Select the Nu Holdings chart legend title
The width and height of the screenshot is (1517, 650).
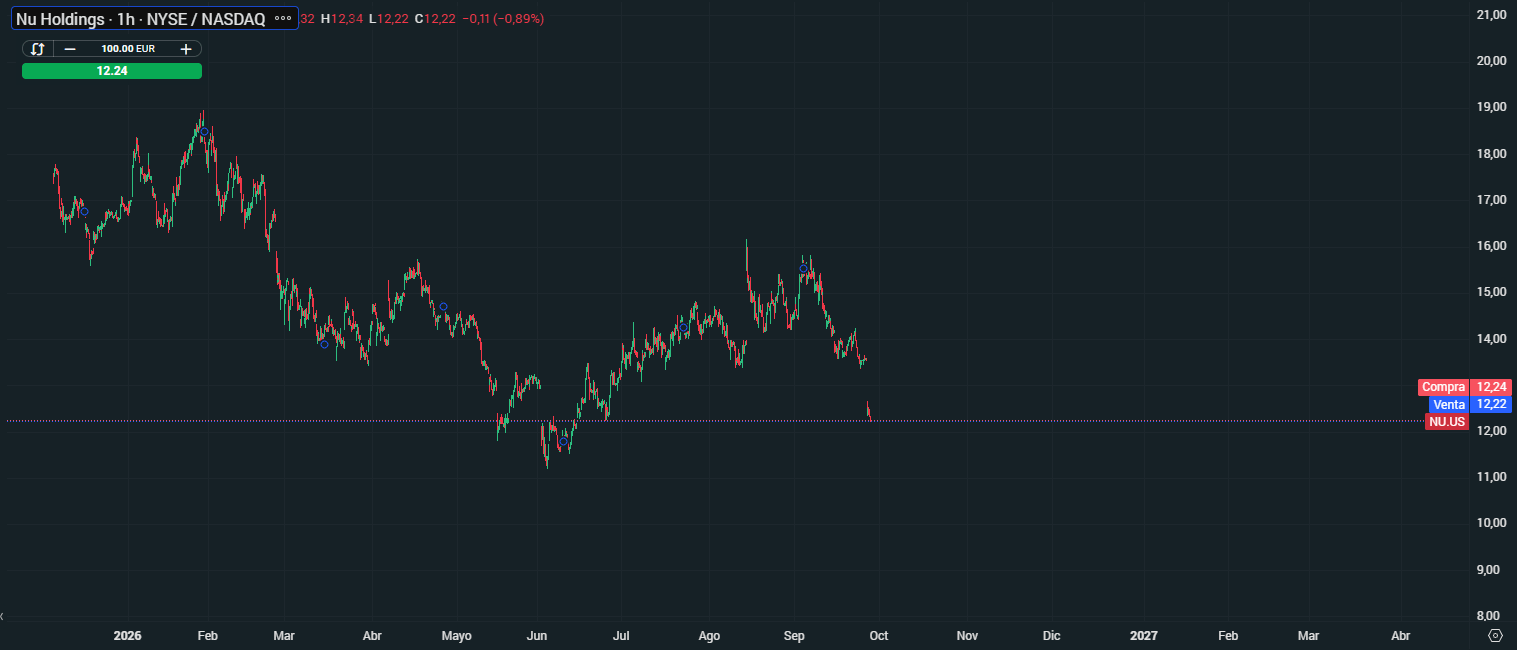[x=140, y=19]
